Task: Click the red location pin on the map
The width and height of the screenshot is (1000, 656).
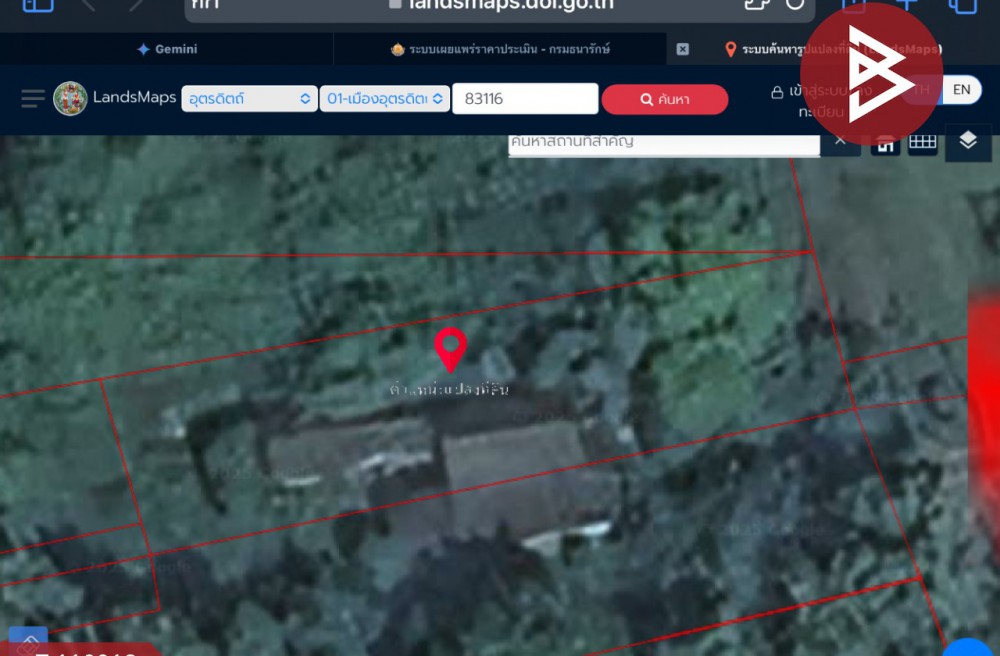Action: click(x=450, y=349)
